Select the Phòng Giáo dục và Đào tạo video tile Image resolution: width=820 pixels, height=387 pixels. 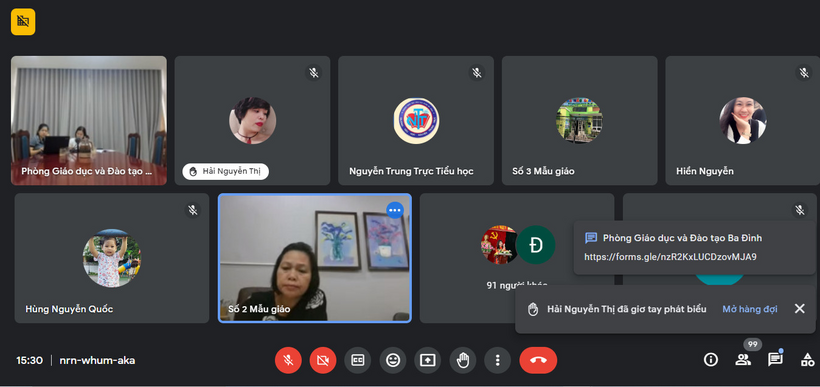(89, 120)
